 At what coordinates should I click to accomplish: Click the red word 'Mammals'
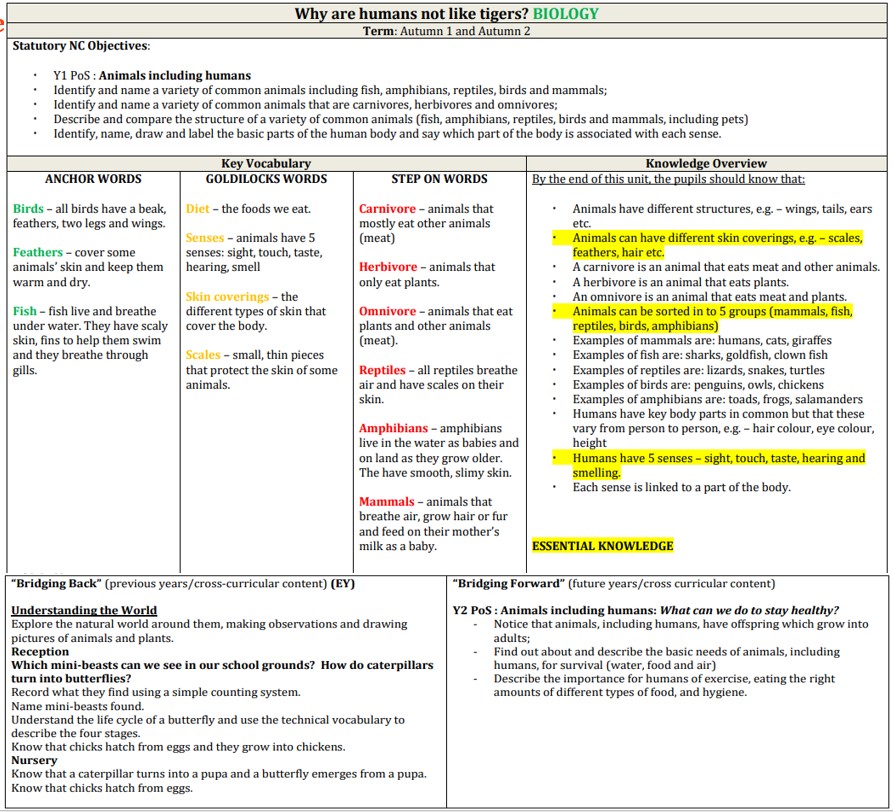tap(386, 502)
